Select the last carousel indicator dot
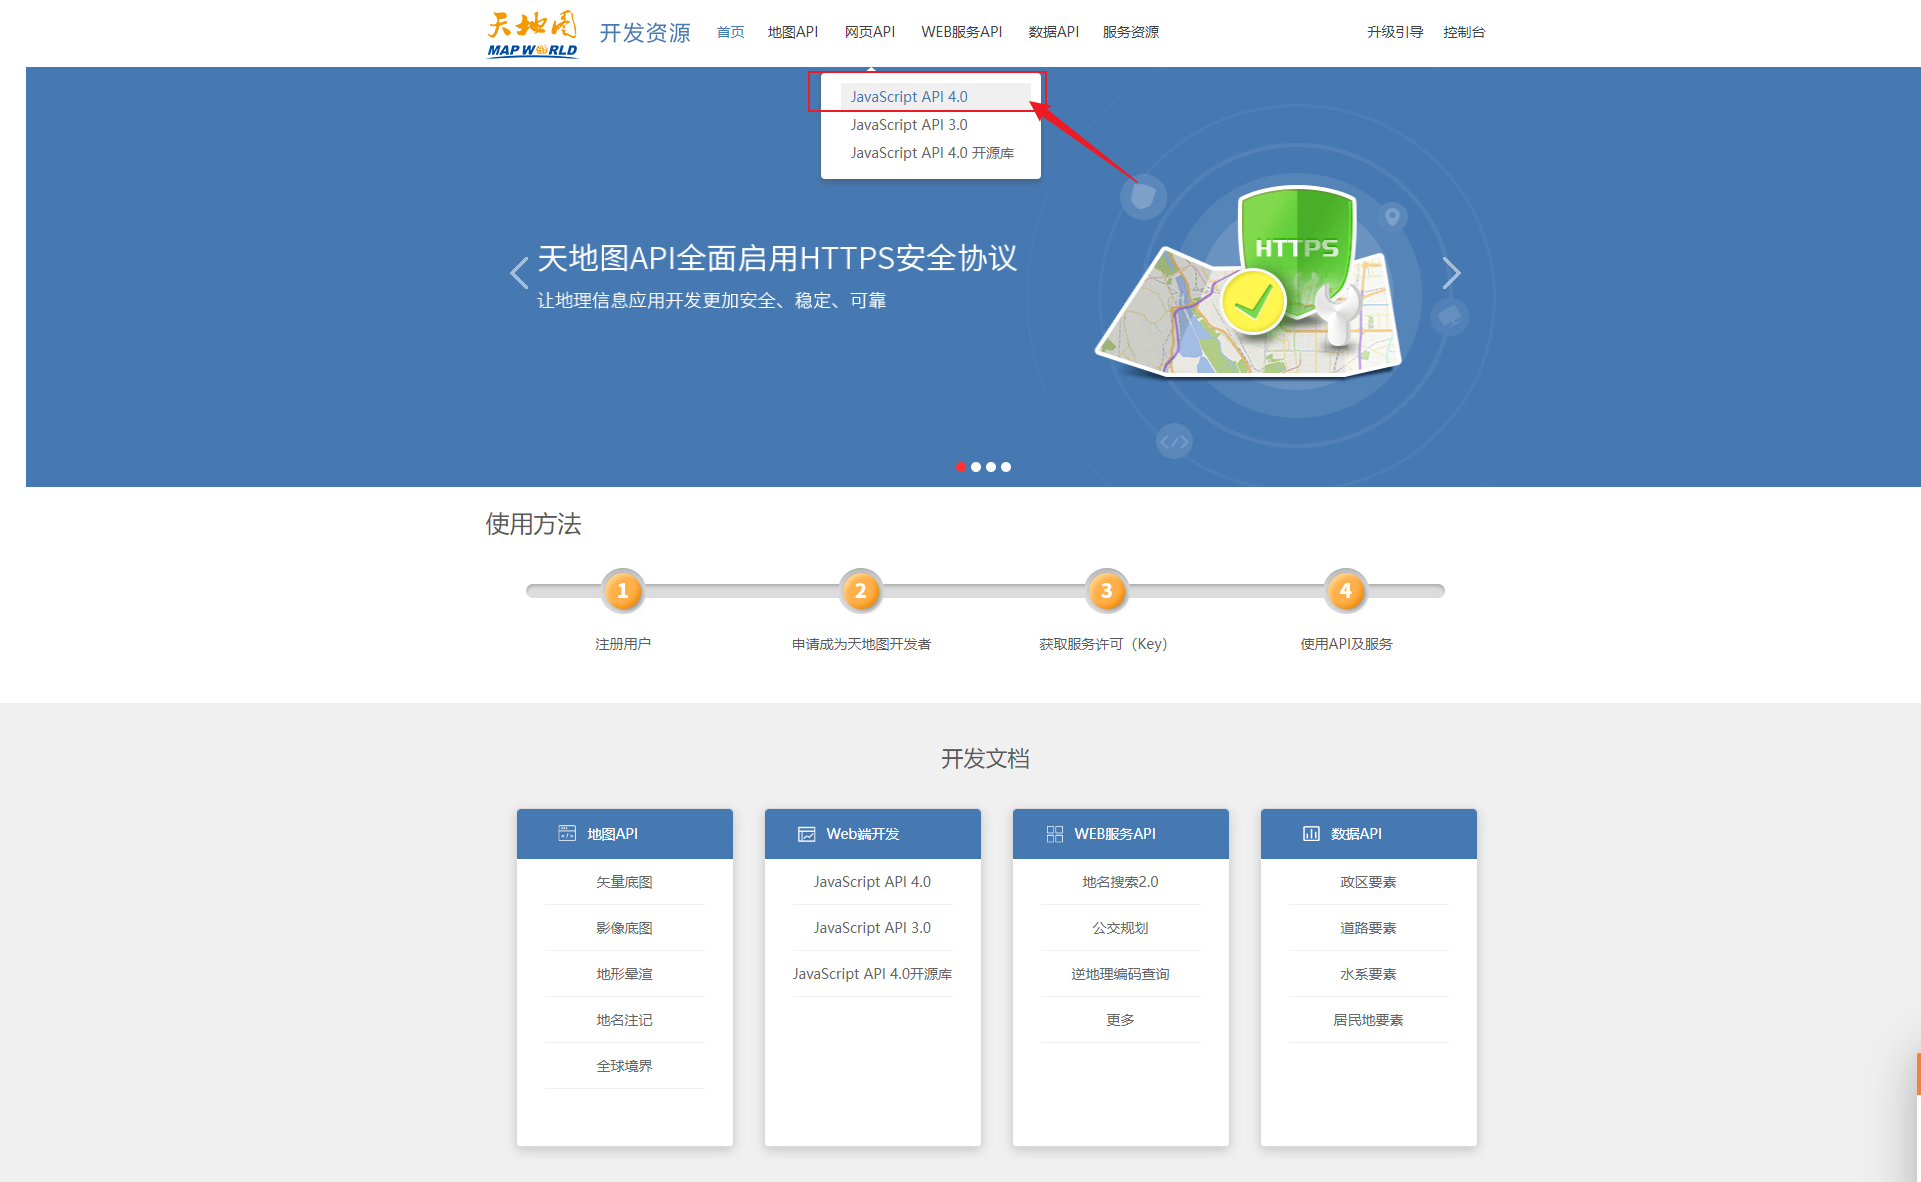Viewport: 1921px width, 1182px height. tap(1006, 467)
